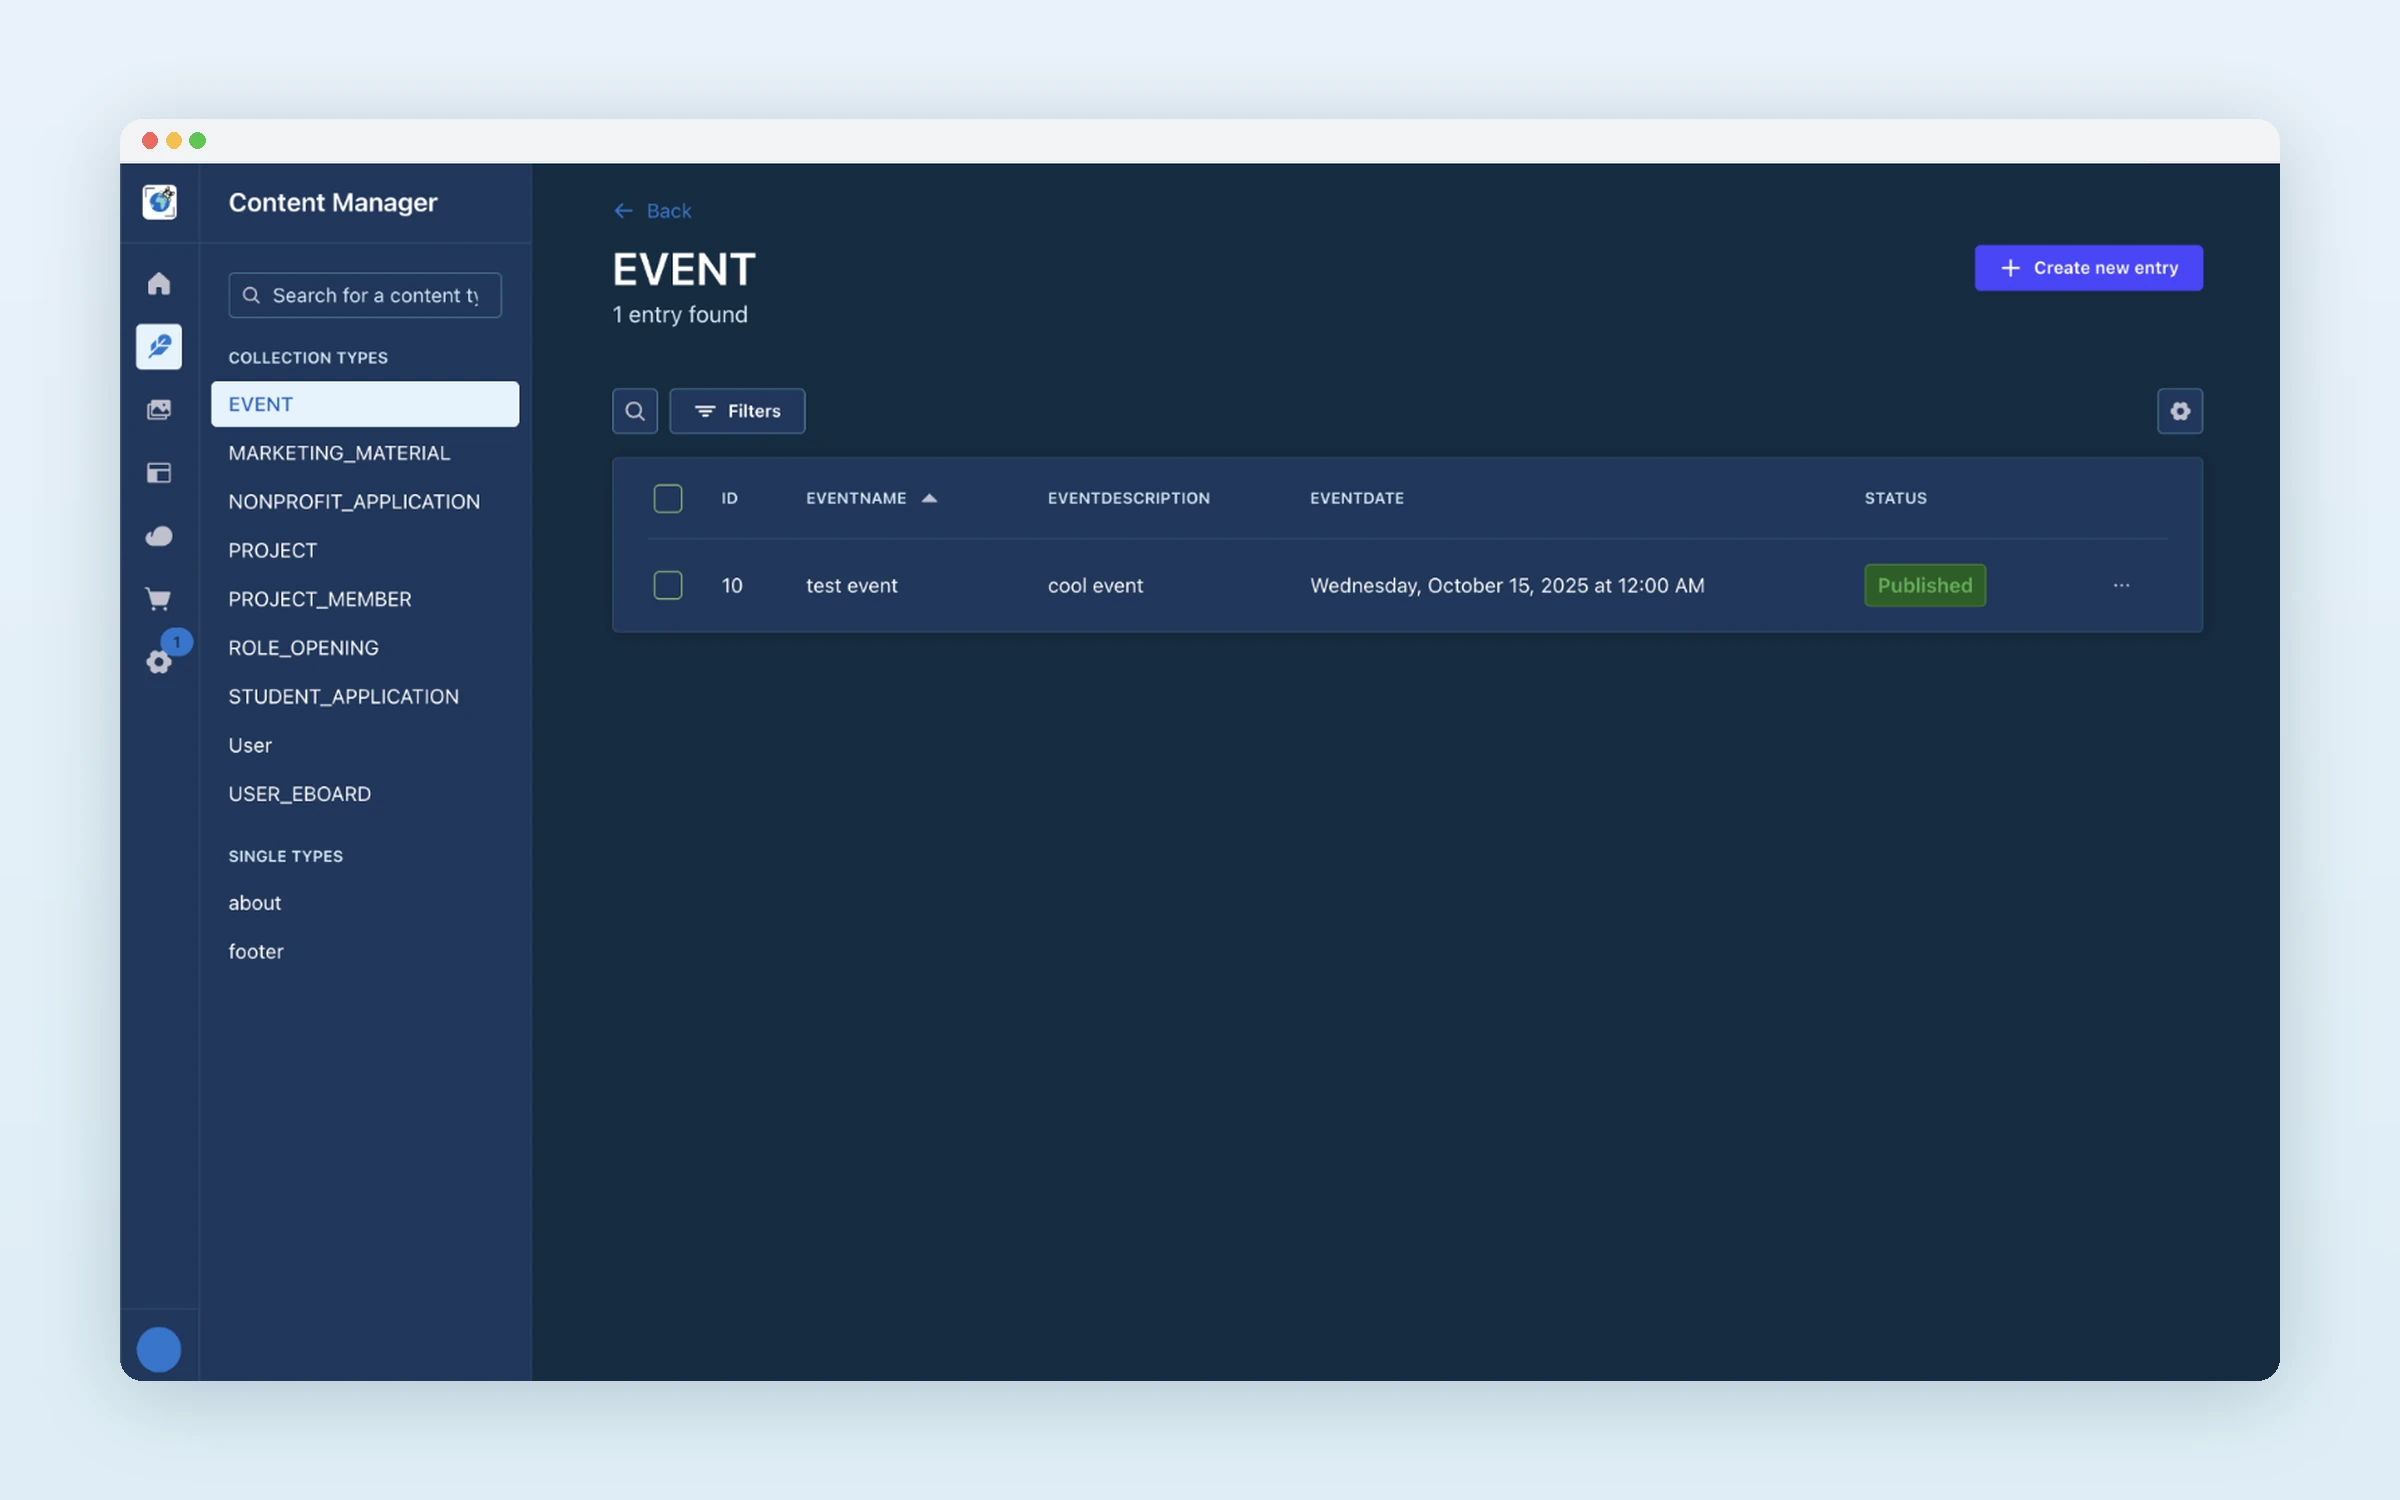The width and height of the screenshot is (2400, 1500).
Task: Open STUDENT_APPLICATION collection type
Action: (343, 697)
